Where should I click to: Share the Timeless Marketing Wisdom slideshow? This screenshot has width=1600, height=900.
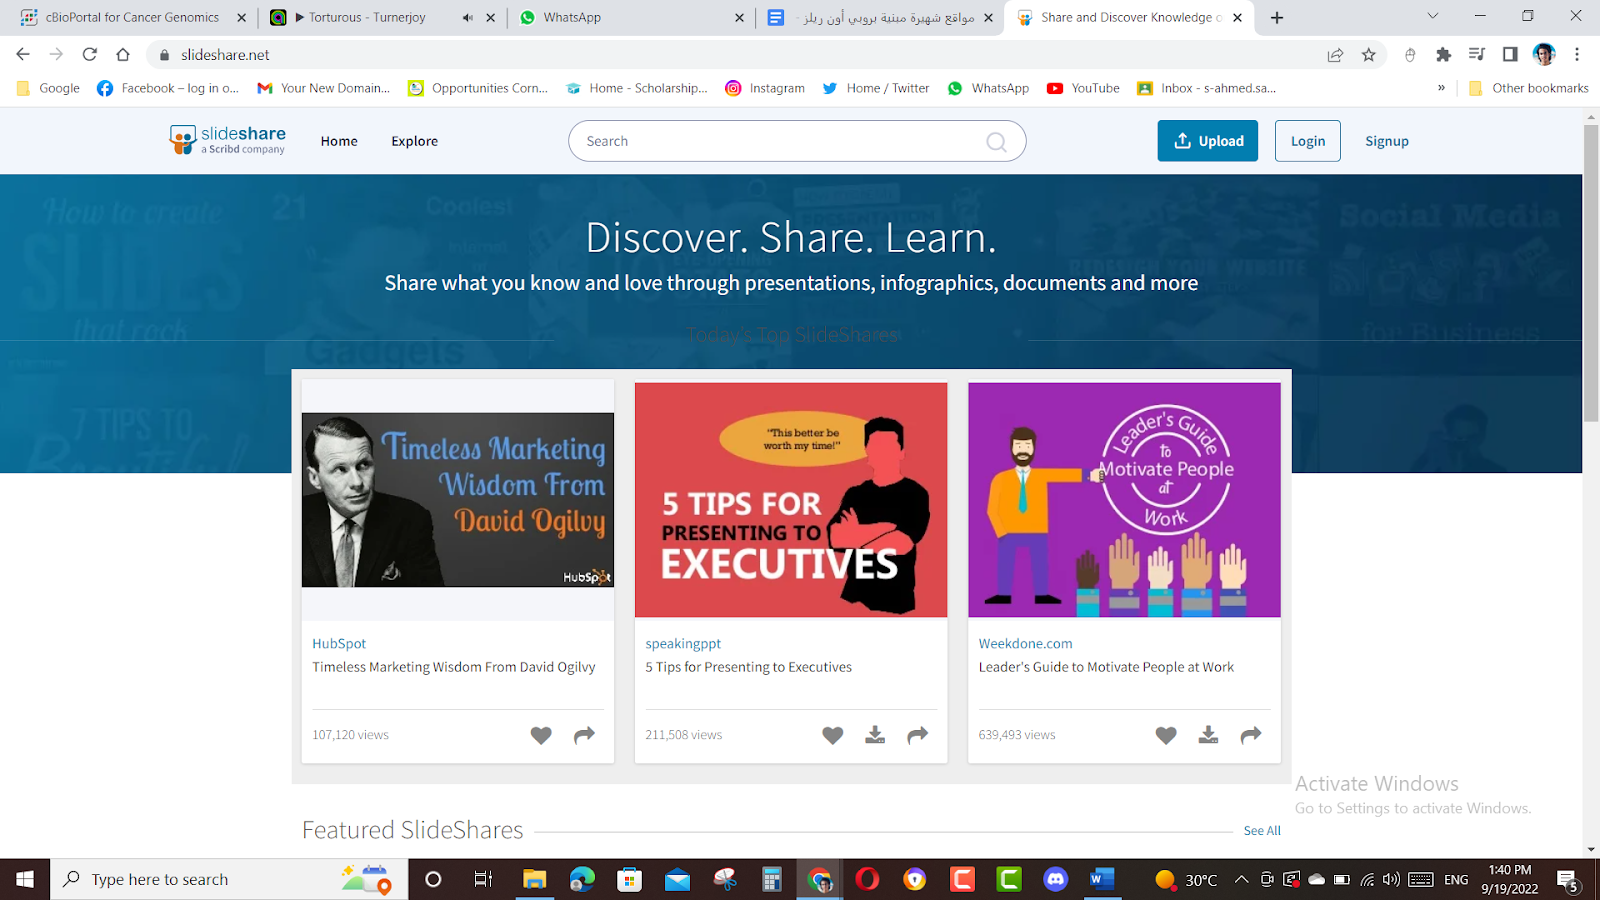click(x=584, y=735)
